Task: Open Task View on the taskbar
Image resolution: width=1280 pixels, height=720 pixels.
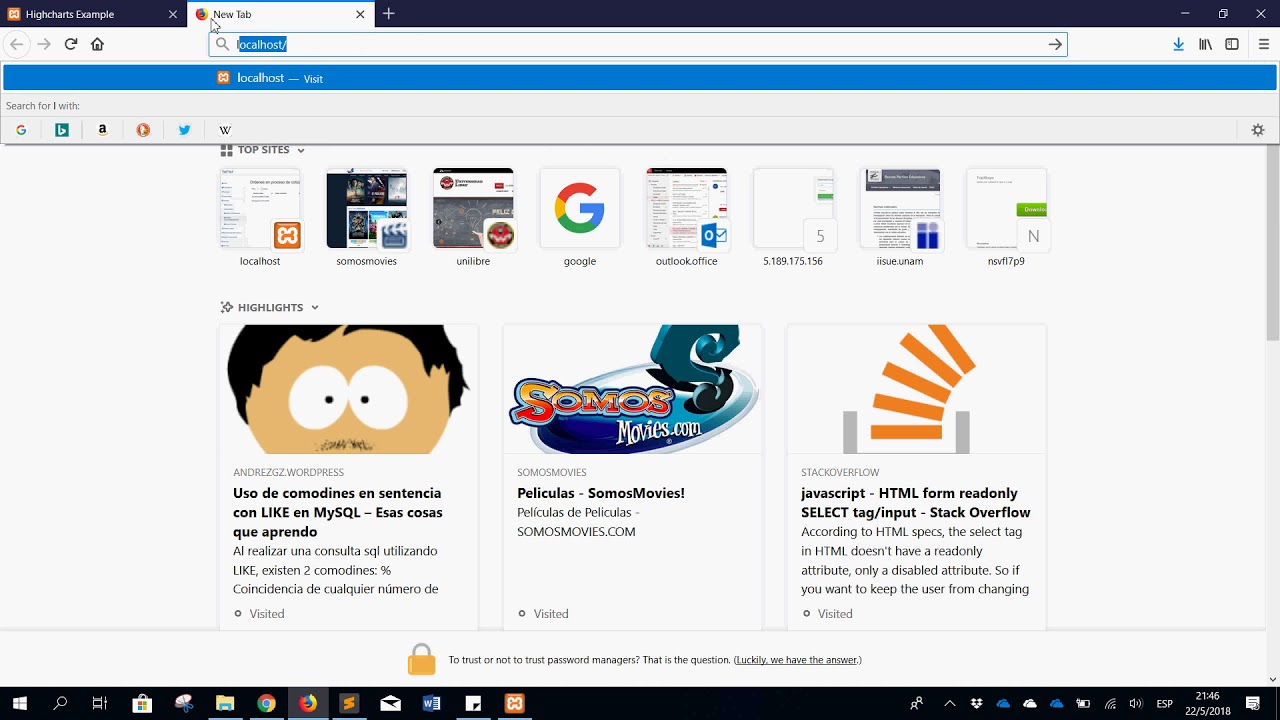Action: [x=100, y=703]
